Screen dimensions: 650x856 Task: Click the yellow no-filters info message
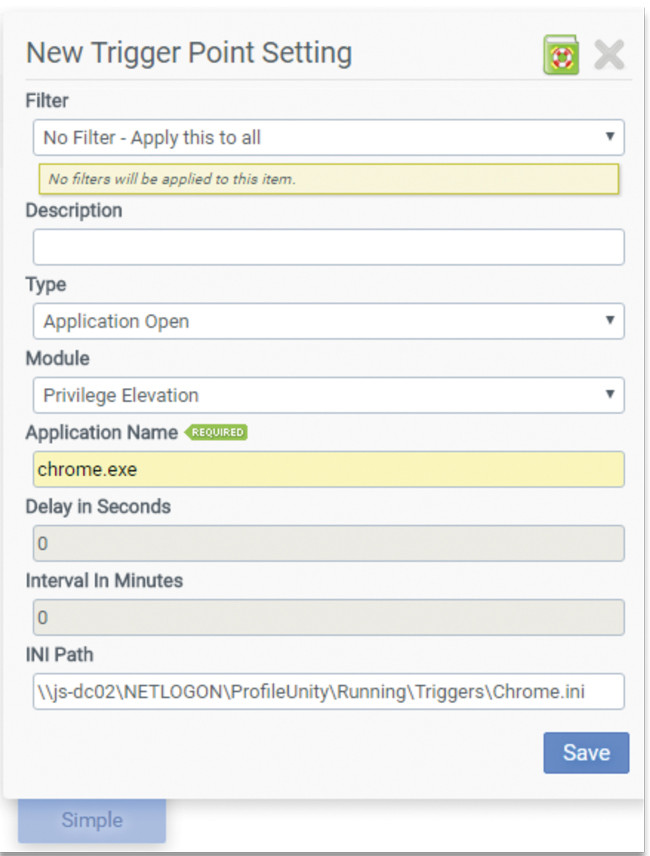coord(328,179)
